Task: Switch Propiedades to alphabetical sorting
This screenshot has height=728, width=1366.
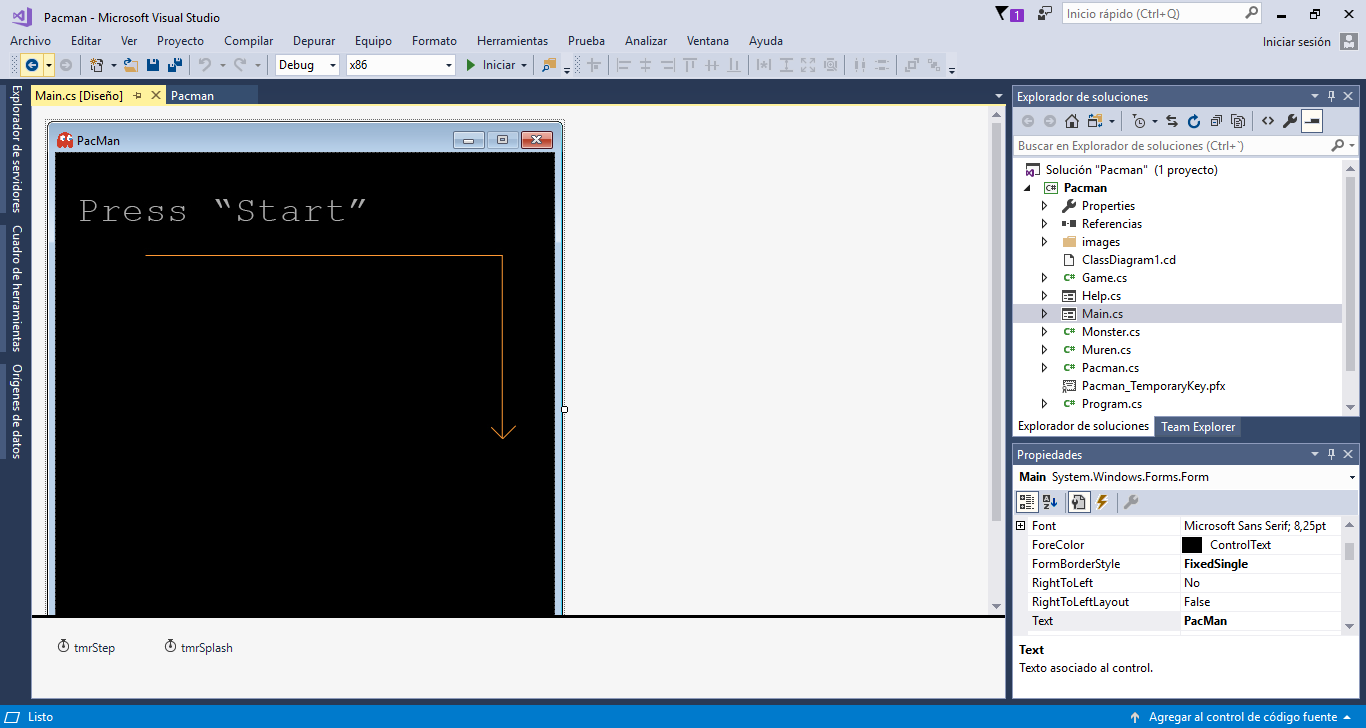Action: [1050, 501]
